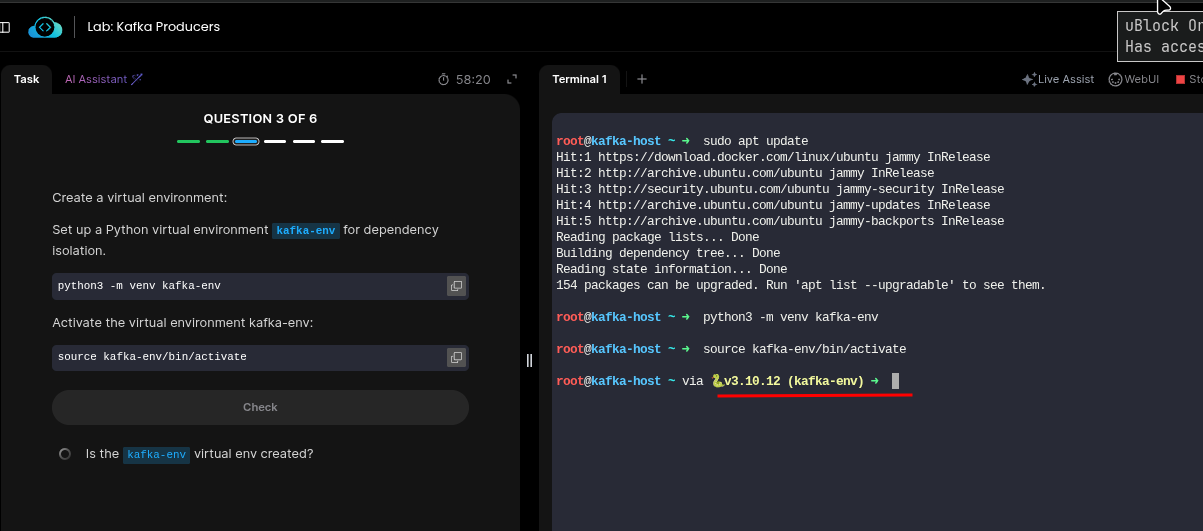Click the Create a virtual environment text
Screen dimensions: 1203x531
click(140, 198)
